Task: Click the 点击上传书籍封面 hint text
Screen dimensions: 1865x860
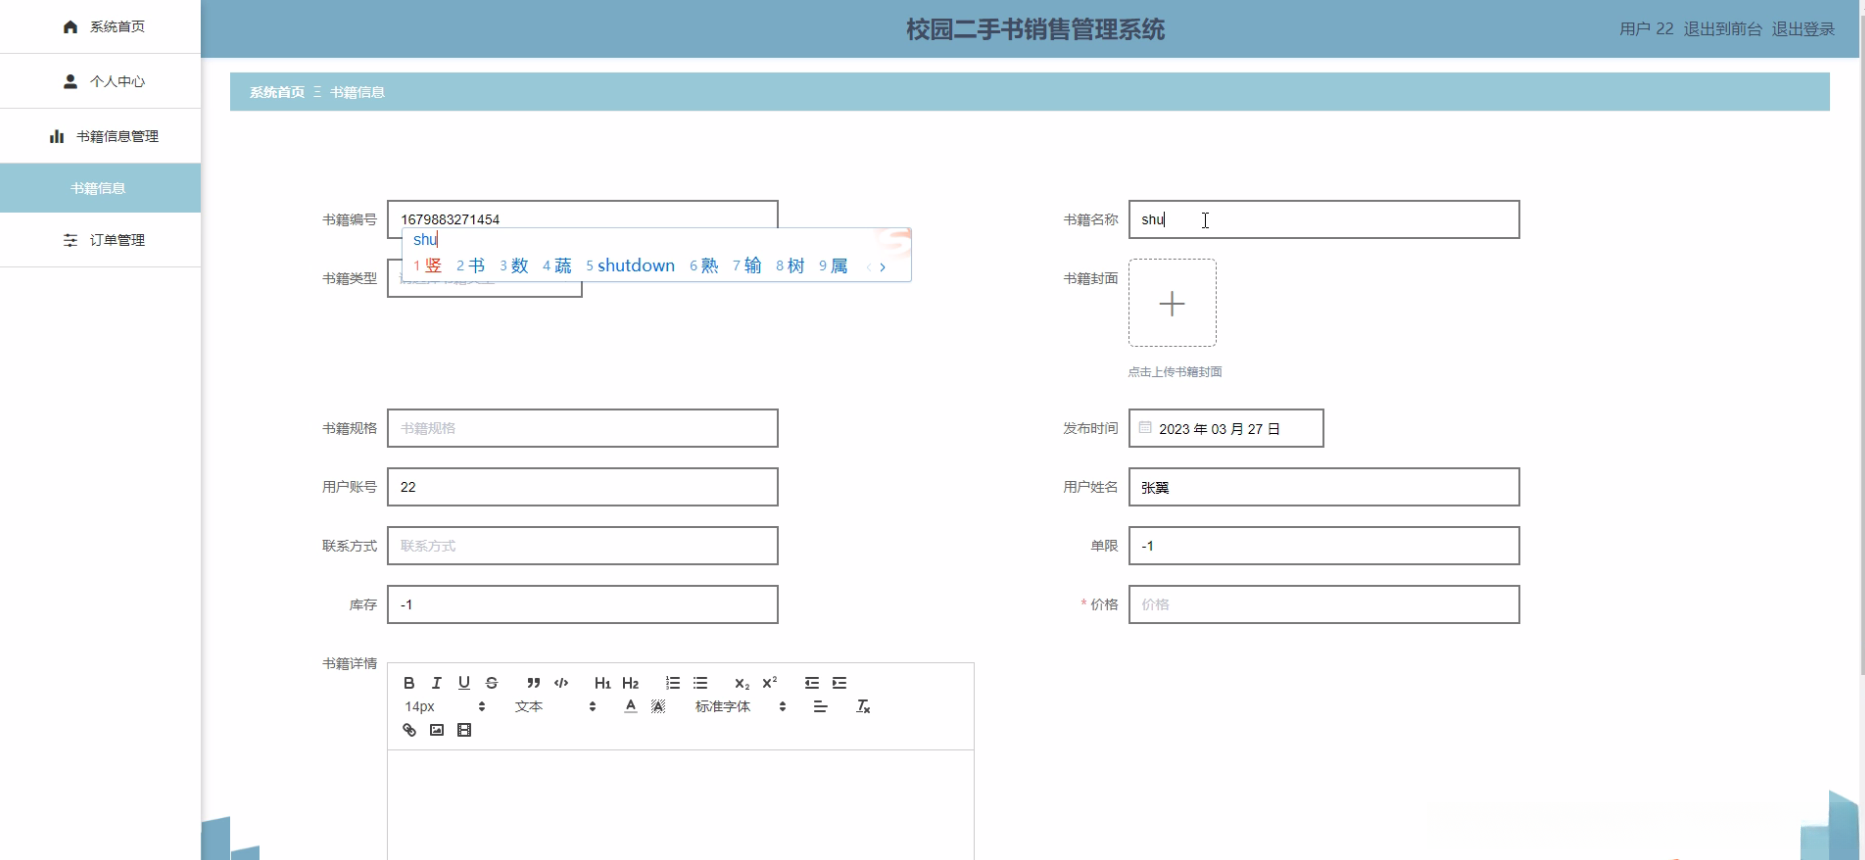Action: click(1175, 372)
